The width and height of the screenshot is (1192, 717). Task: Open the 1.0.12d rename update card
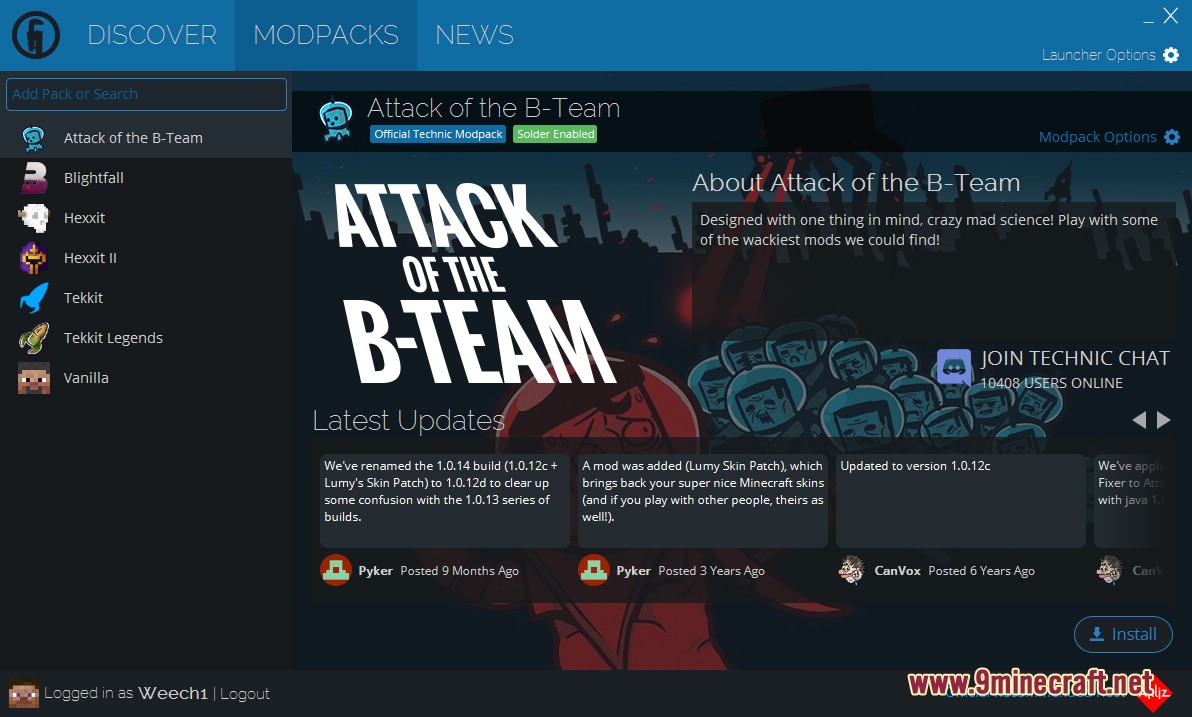tap(445, 501)
